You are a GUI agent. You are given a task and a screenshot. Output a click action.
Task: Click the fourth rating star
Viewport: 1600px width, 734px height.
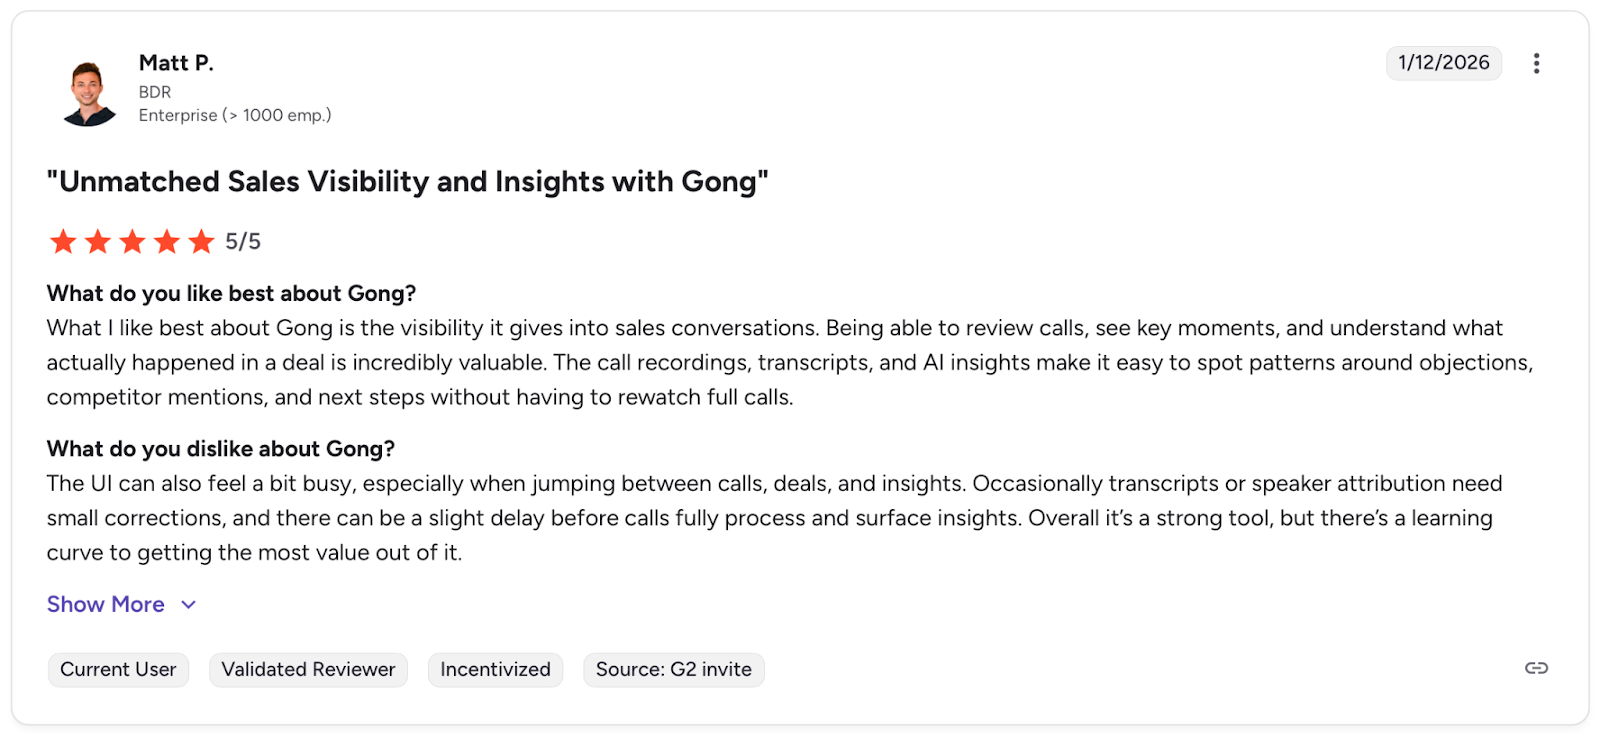pos(167,241)
